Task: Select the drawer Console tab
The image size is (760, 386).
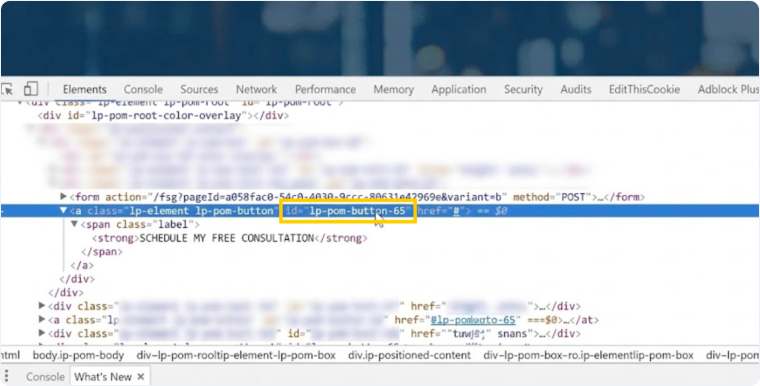Action: click(x=45, y=377)
